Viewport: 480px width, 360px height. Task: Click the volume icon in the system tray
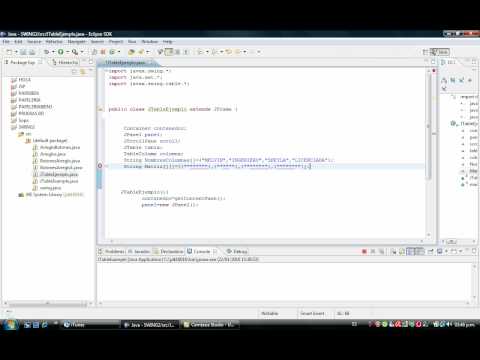(450, 324)
